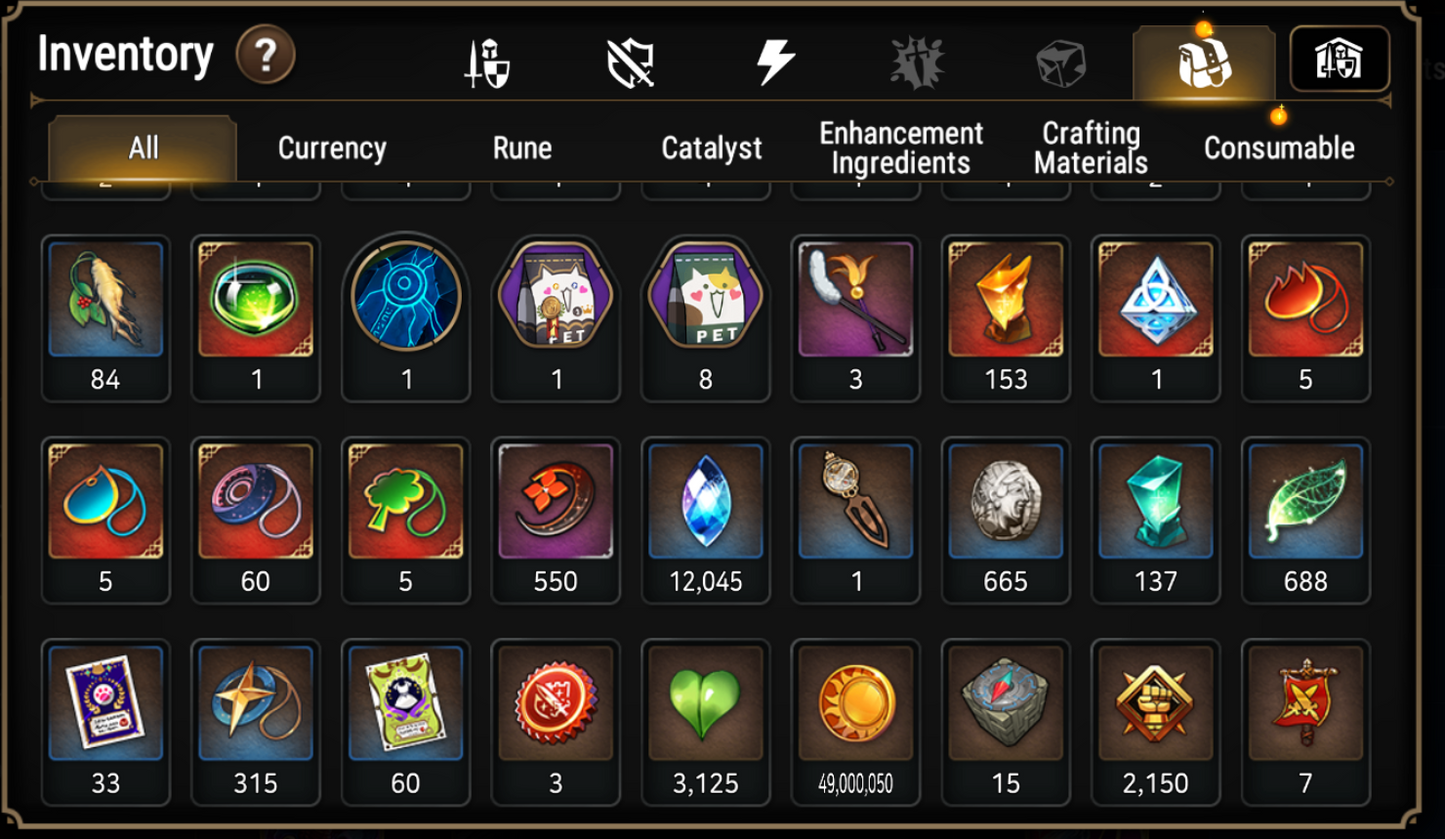
Task: Select the sword and shield equipment icon
Action: [486, 64]
